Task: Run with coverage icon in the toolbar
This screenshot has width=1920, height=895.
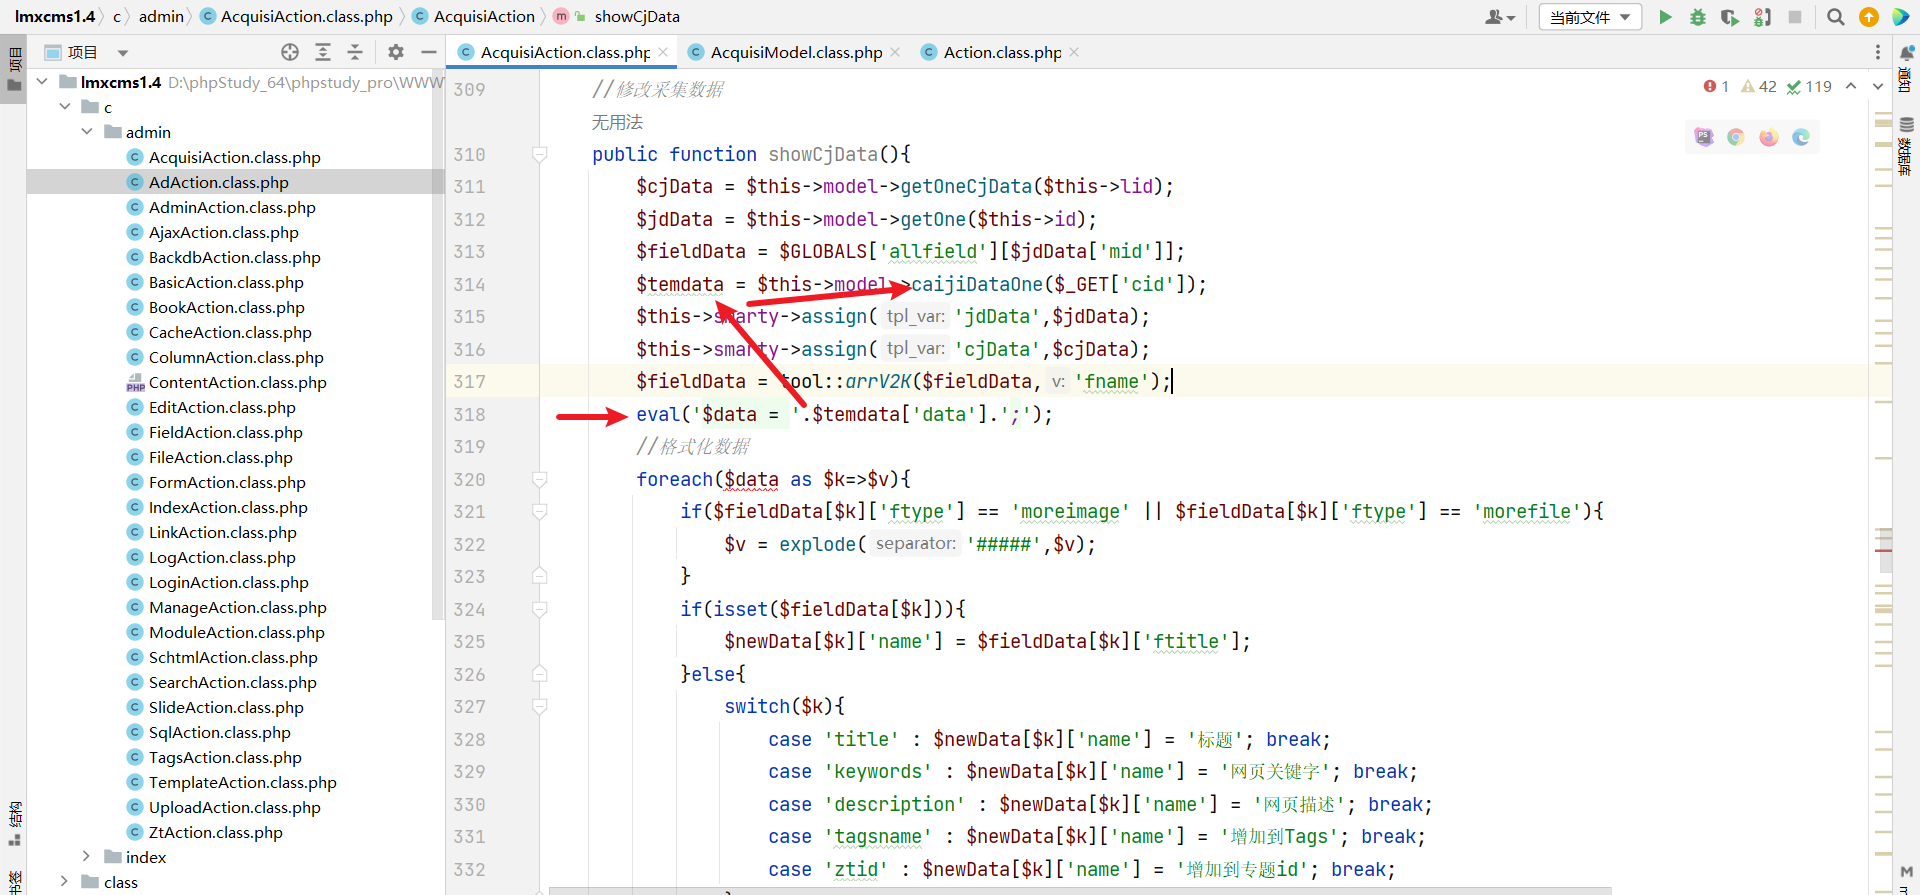Action: click(1729, 17)
